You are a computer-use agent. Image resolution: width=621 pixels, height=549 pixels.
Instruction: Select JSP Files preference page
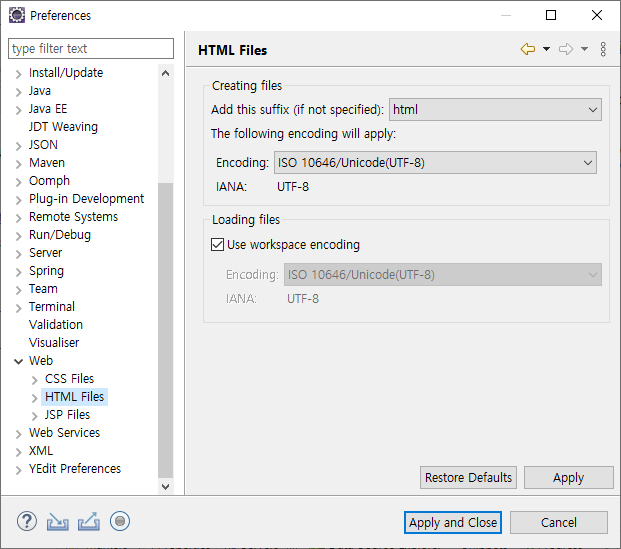[x=67, y=414]
